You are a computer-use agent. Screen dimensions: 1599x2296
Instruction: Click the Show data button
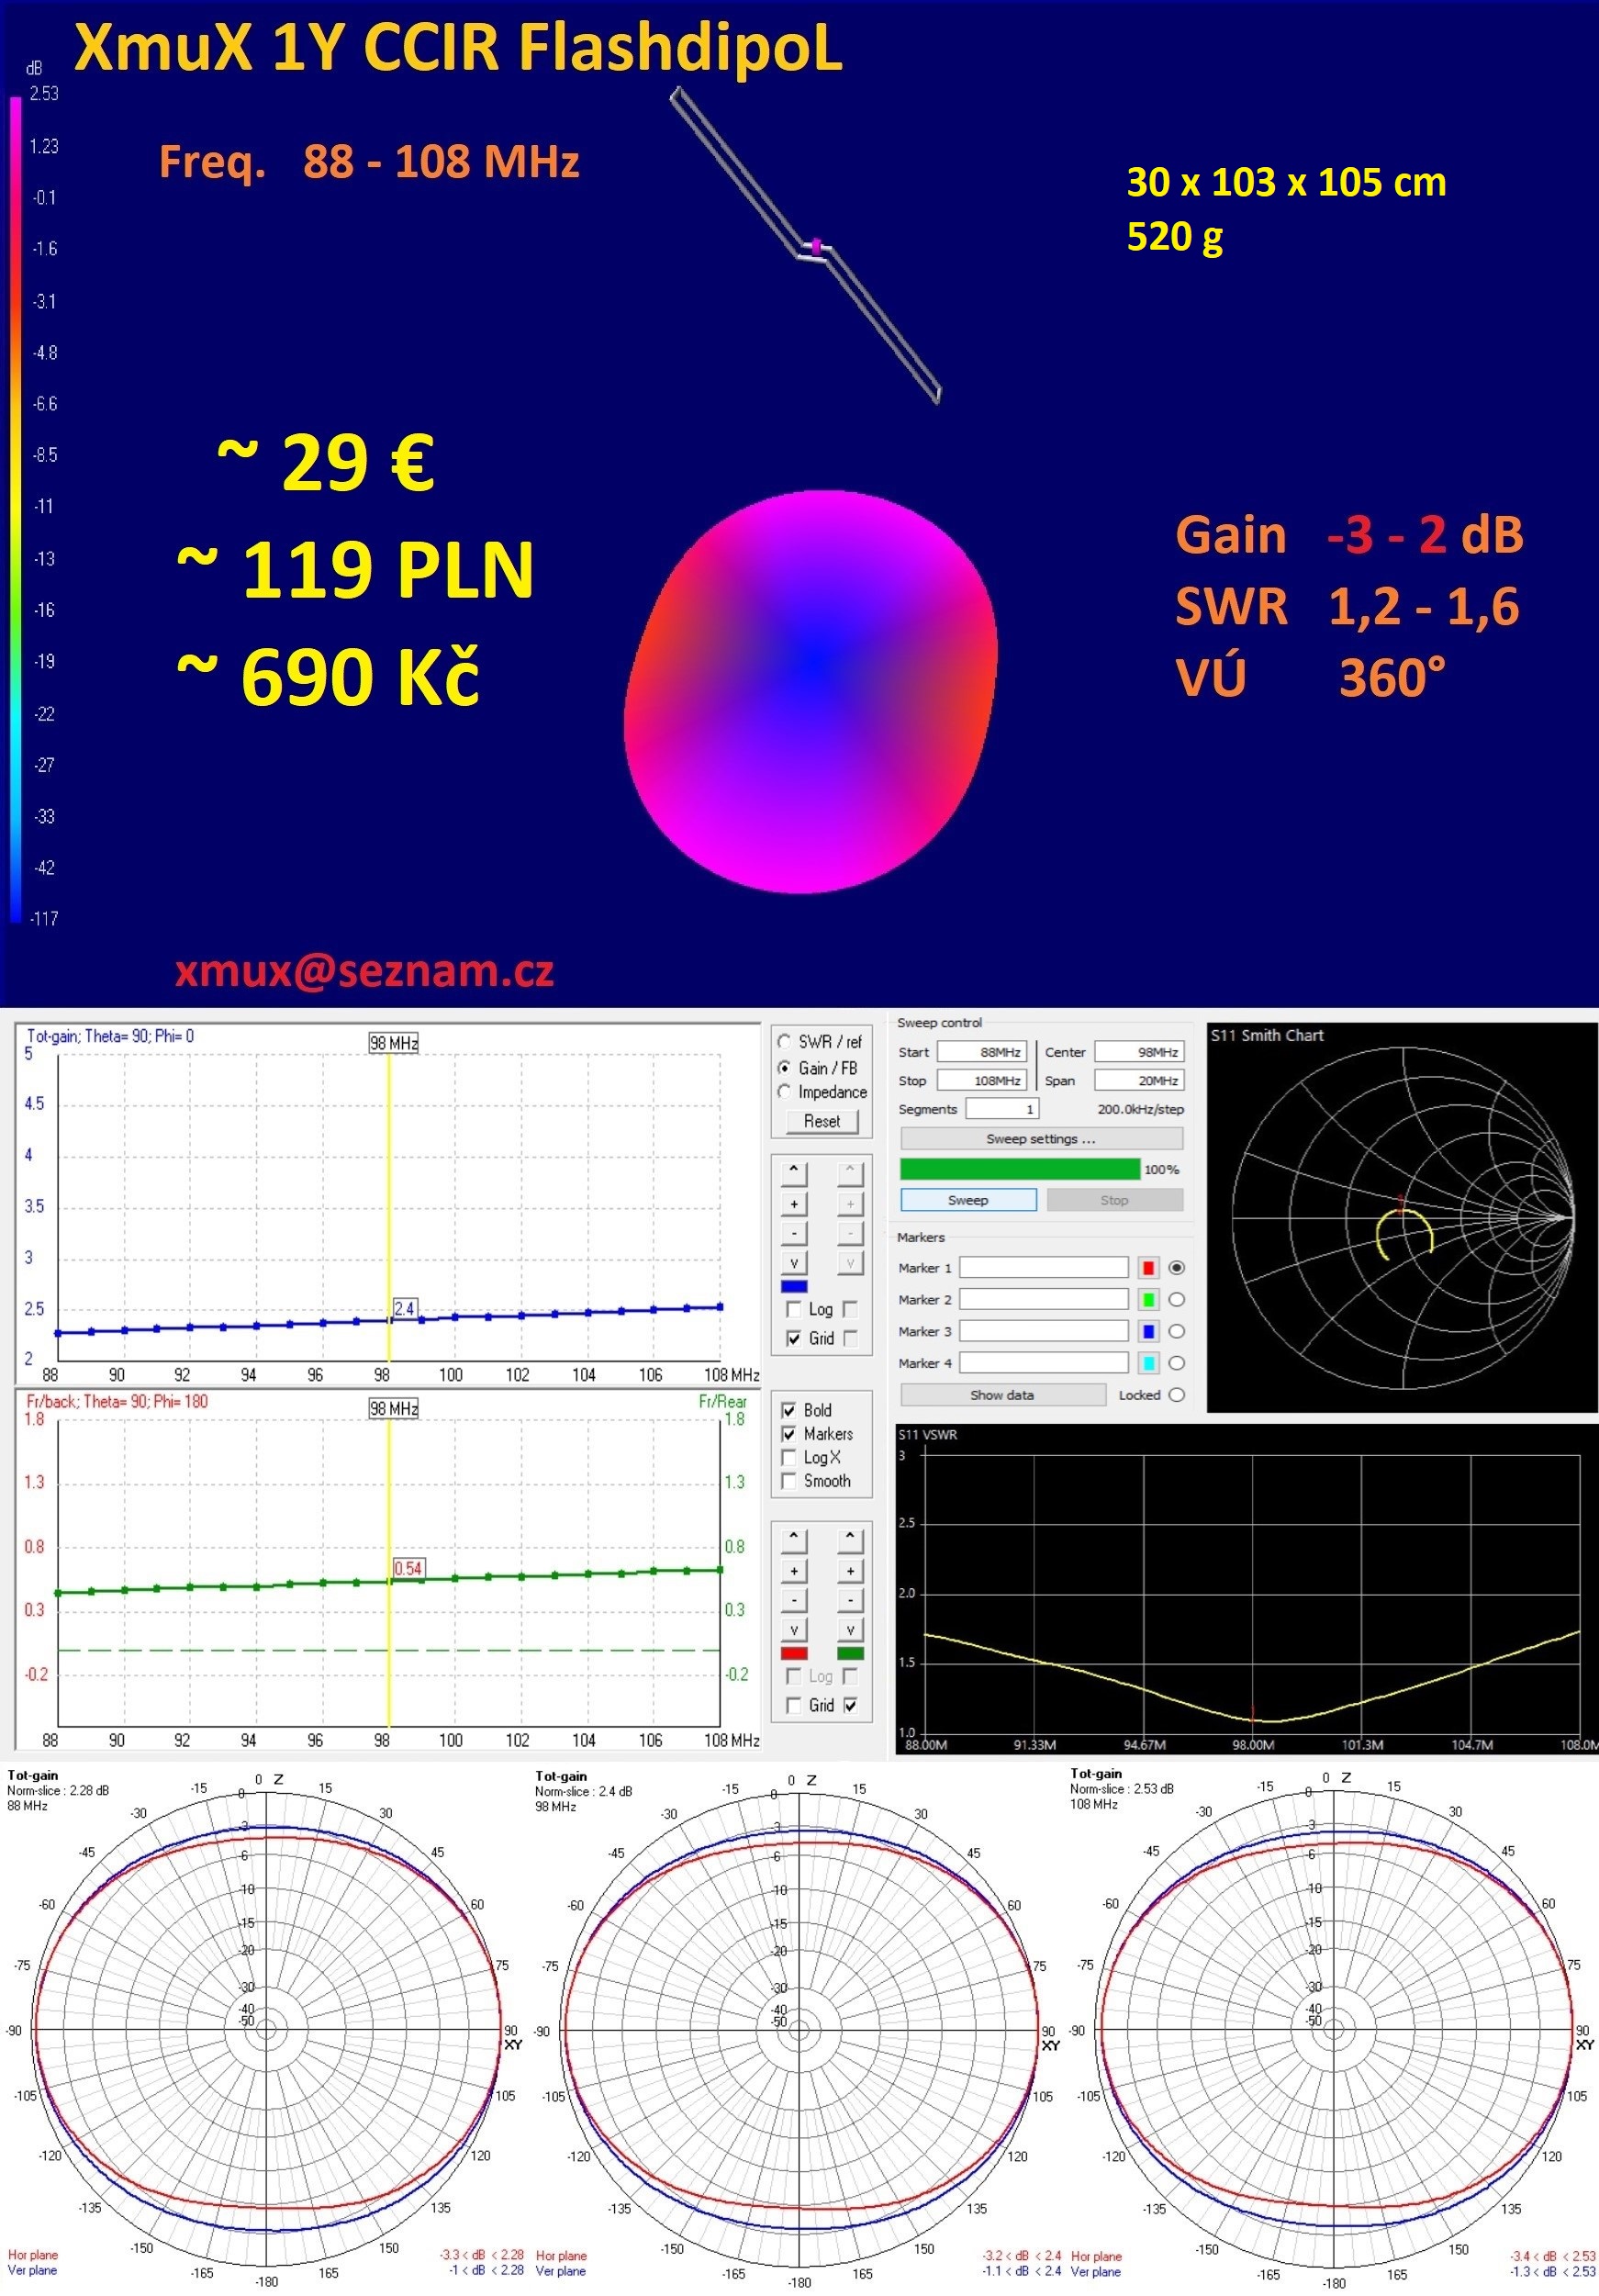click(x=1002, y=1394)
